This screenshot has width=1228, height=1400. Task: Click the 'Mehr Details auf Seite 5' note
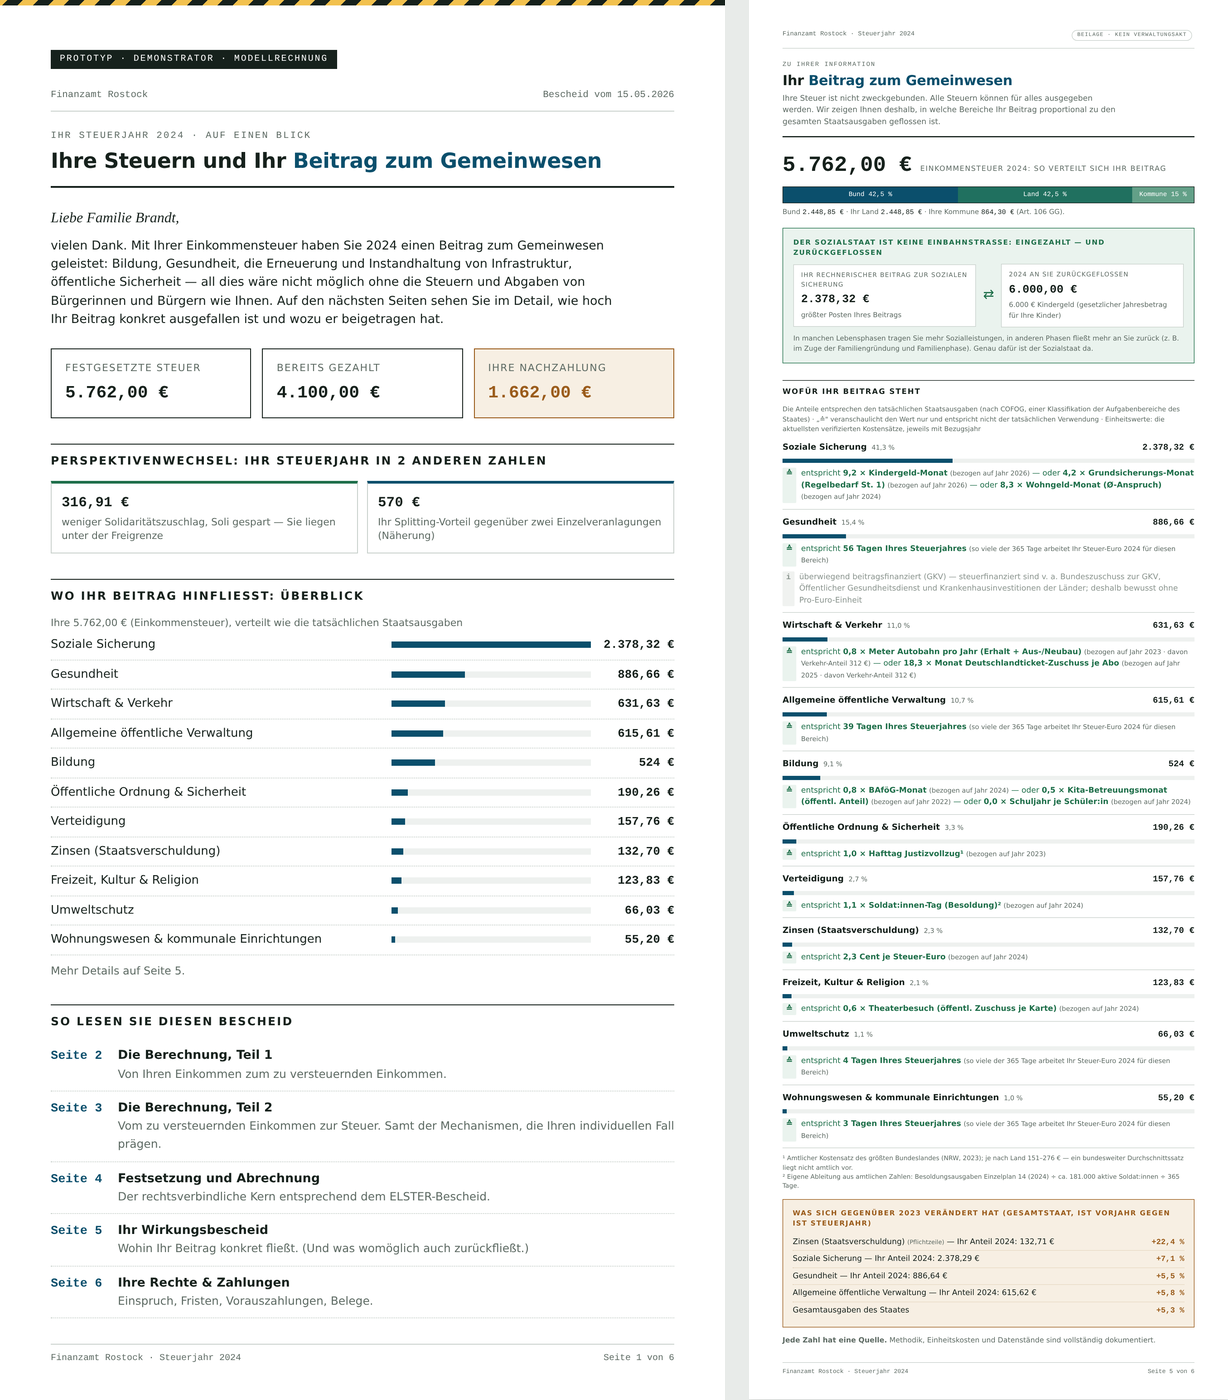tap(118, 971)
